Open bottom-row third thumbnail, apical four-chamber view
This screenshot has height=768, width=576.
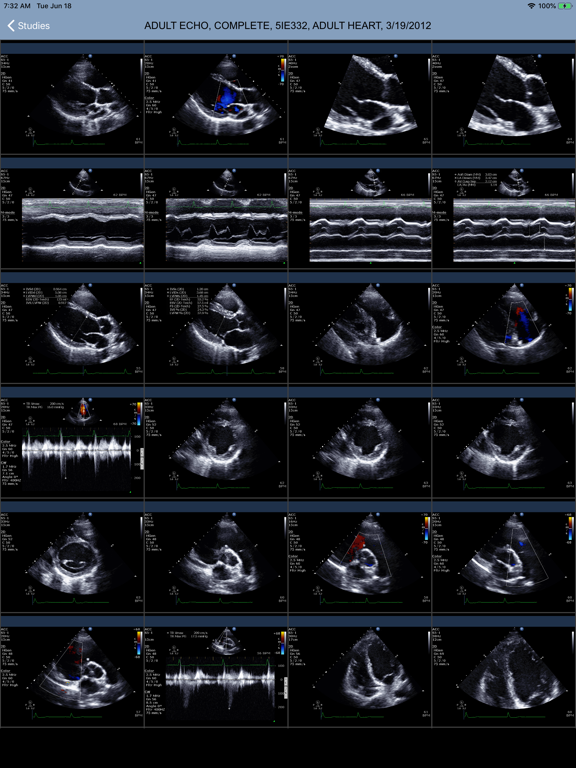click(x=360, y=672)
